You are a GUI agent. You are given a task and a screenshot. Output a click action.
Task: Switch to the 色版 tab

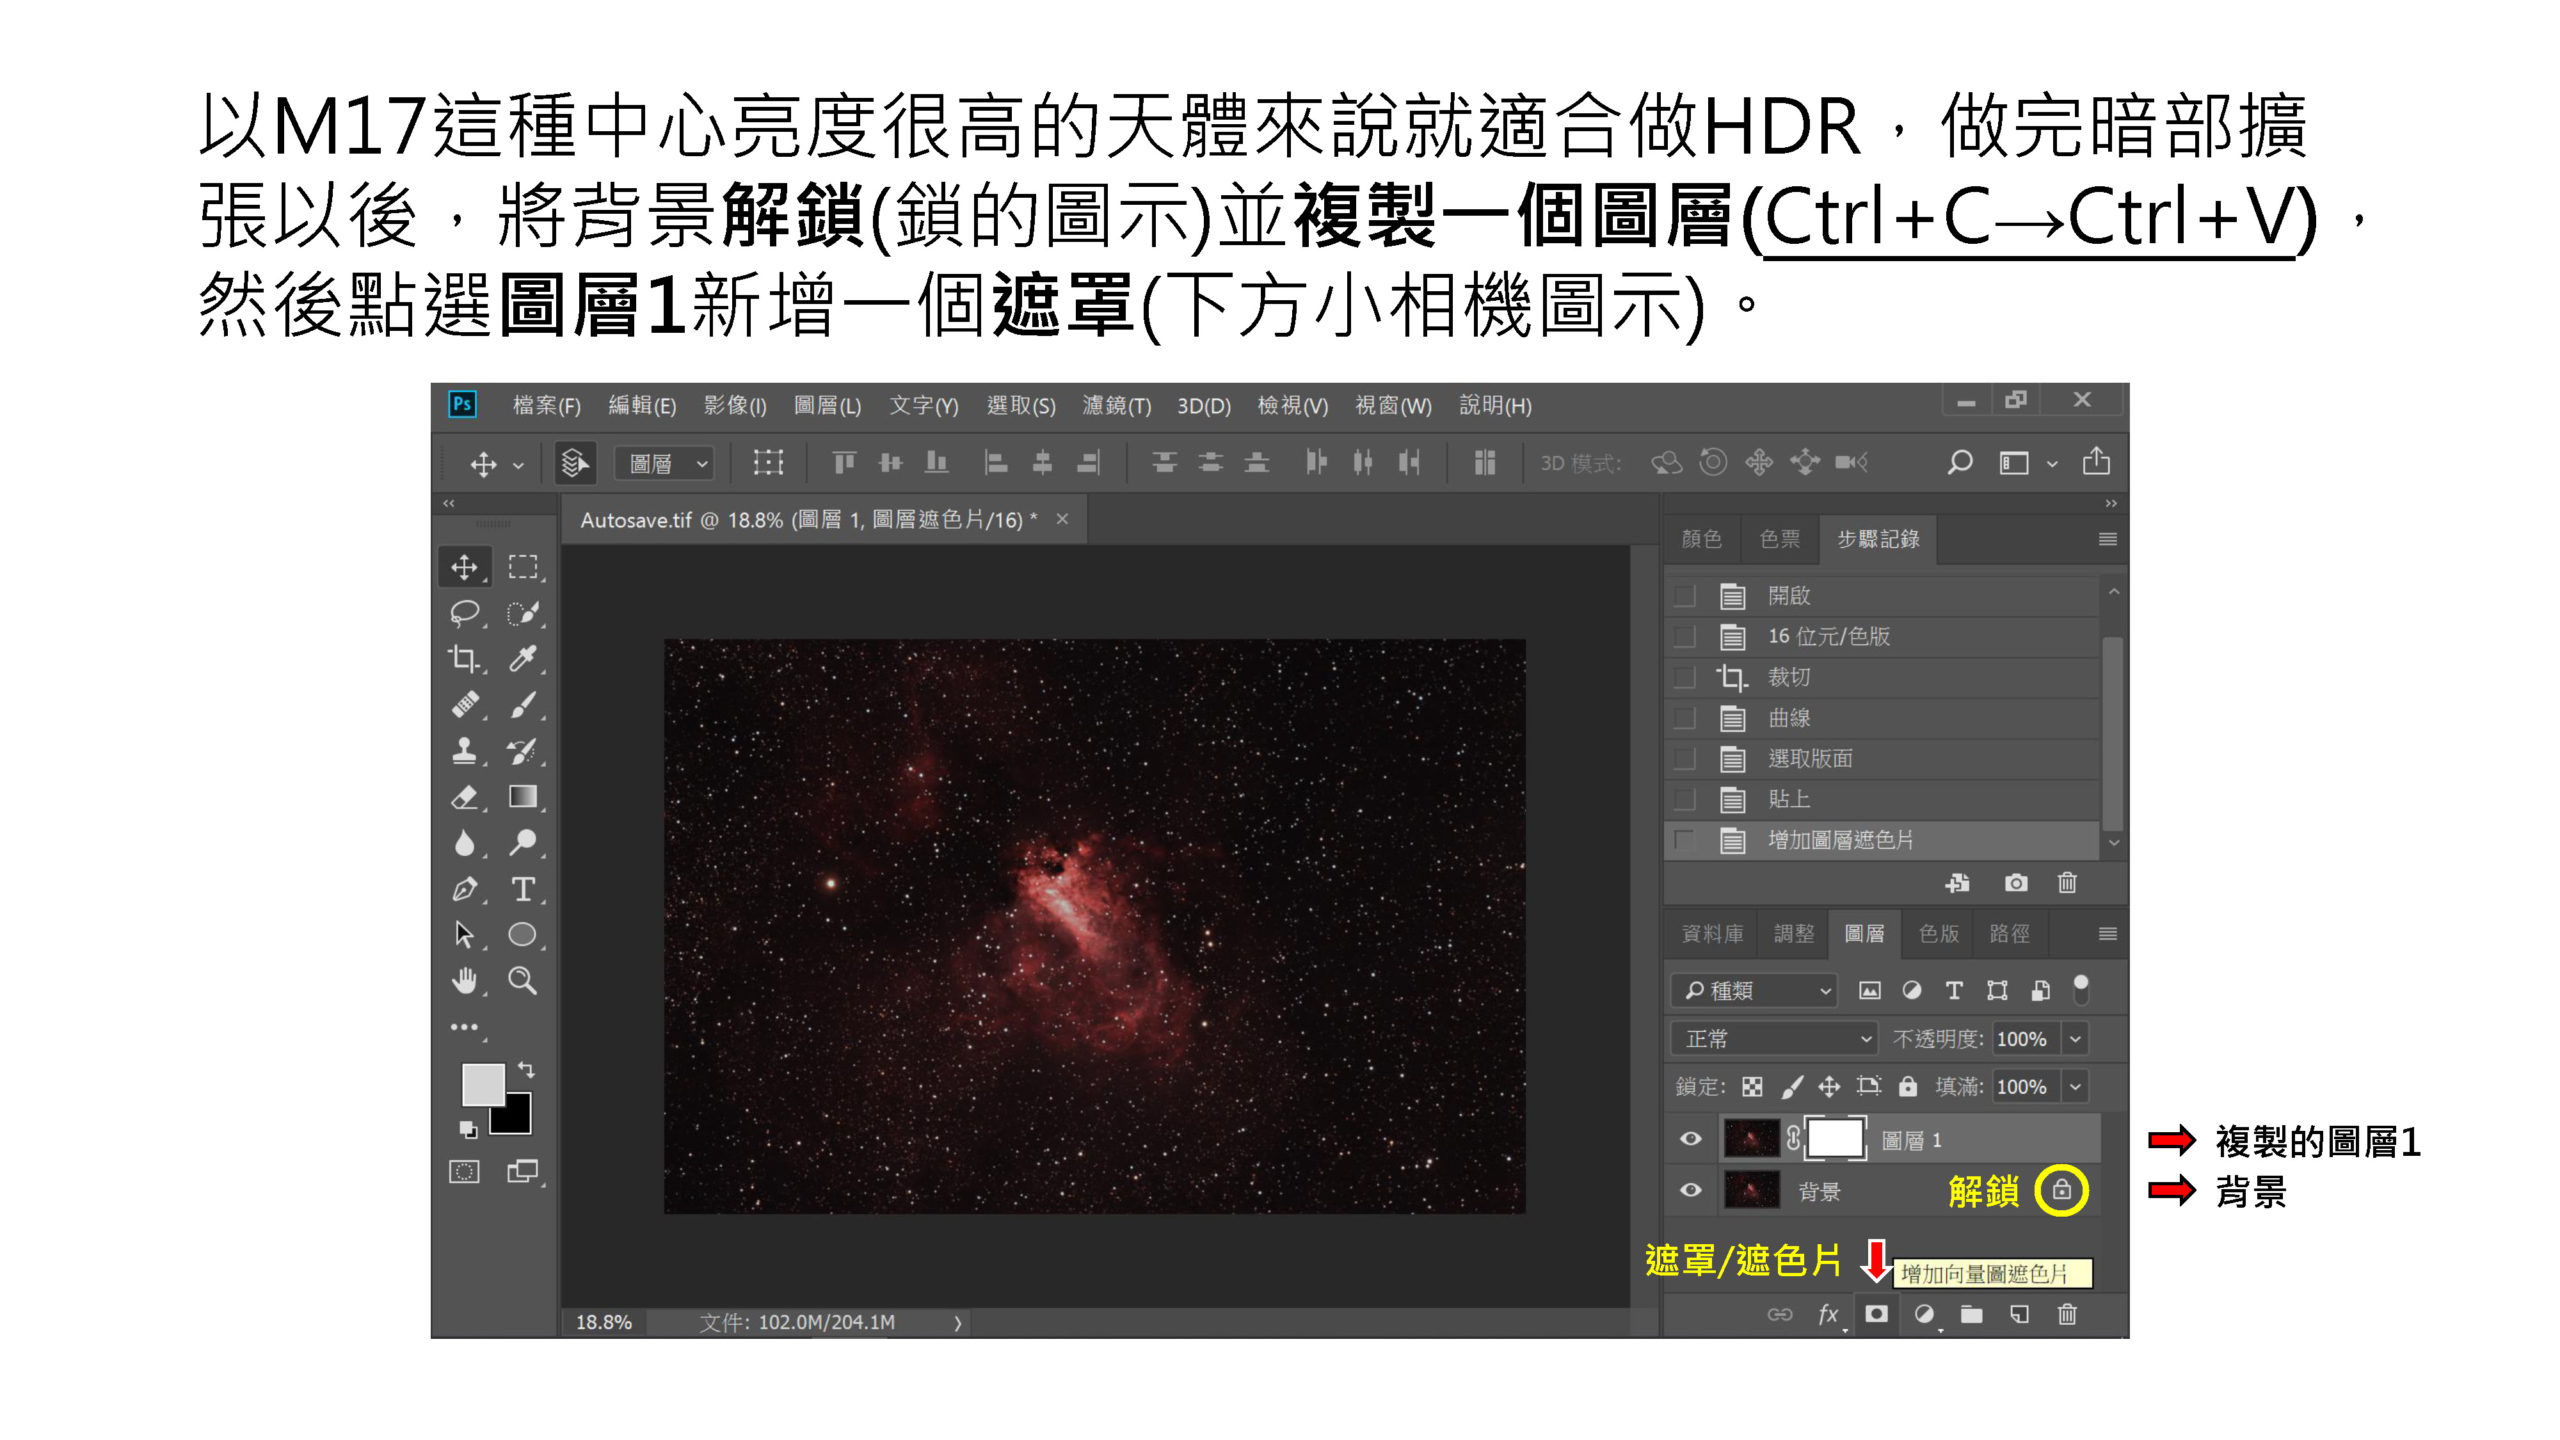1938,933
